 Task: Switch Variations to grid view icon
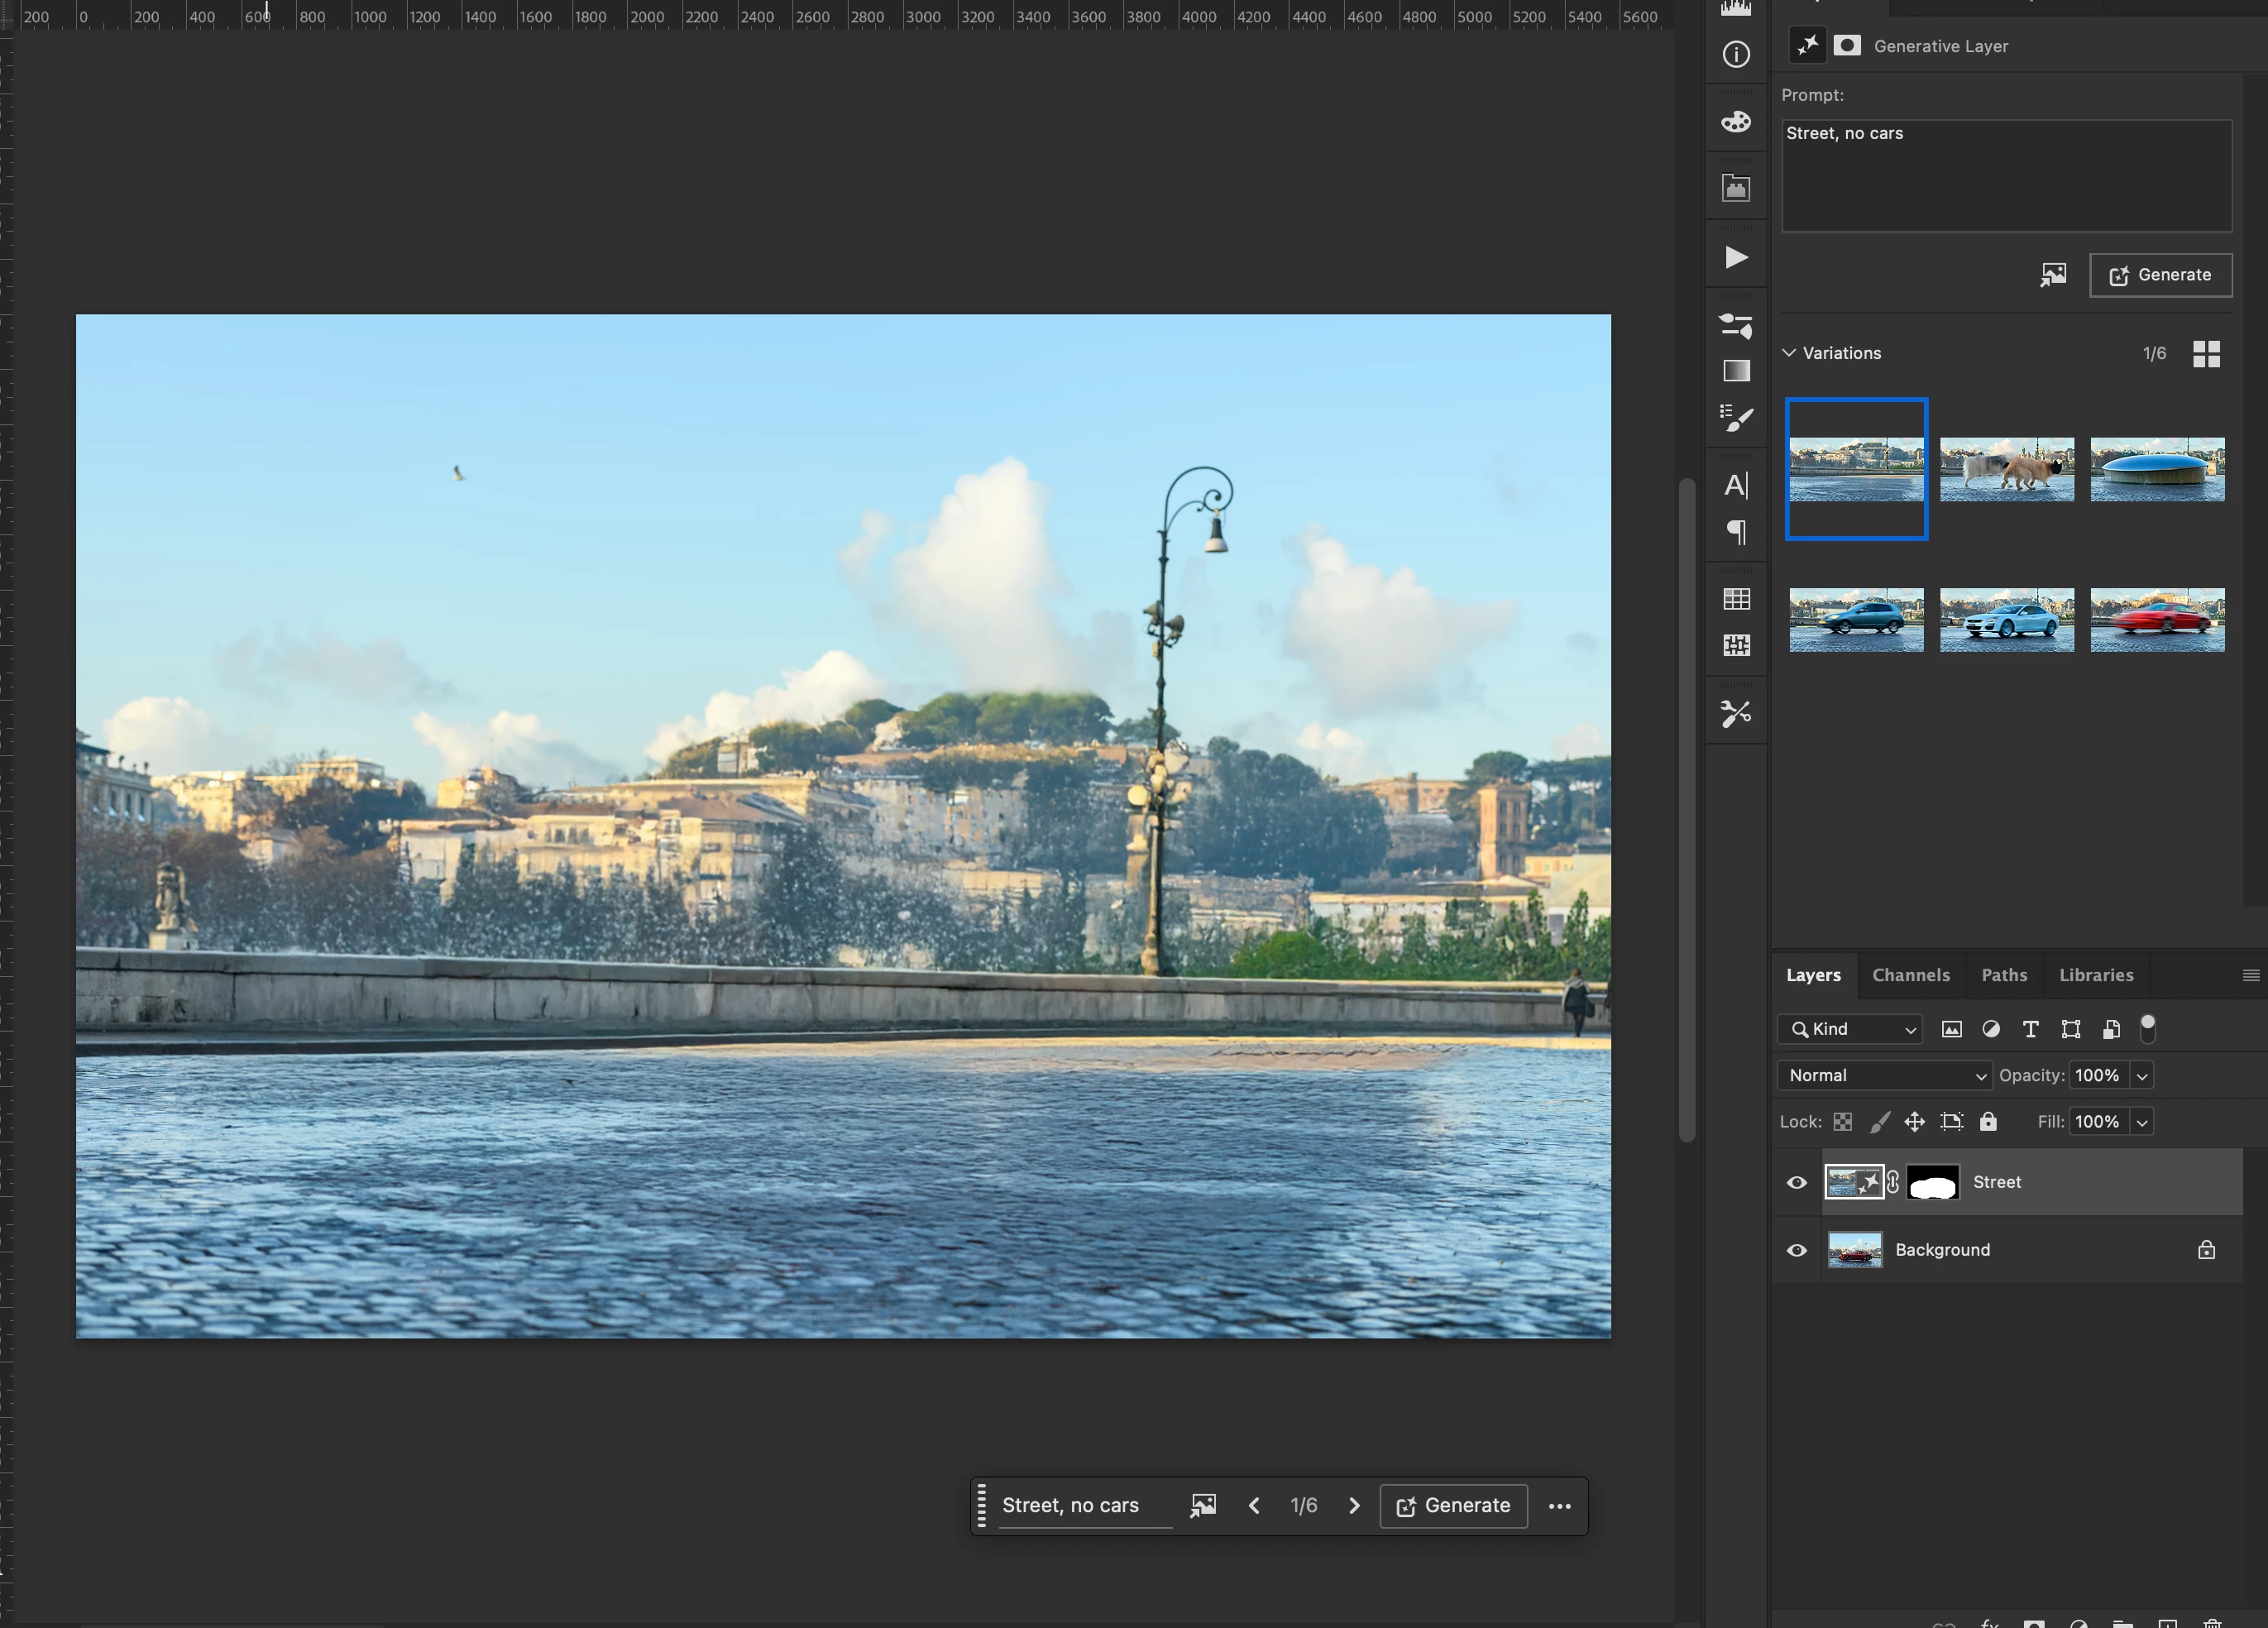point(2206,354)
